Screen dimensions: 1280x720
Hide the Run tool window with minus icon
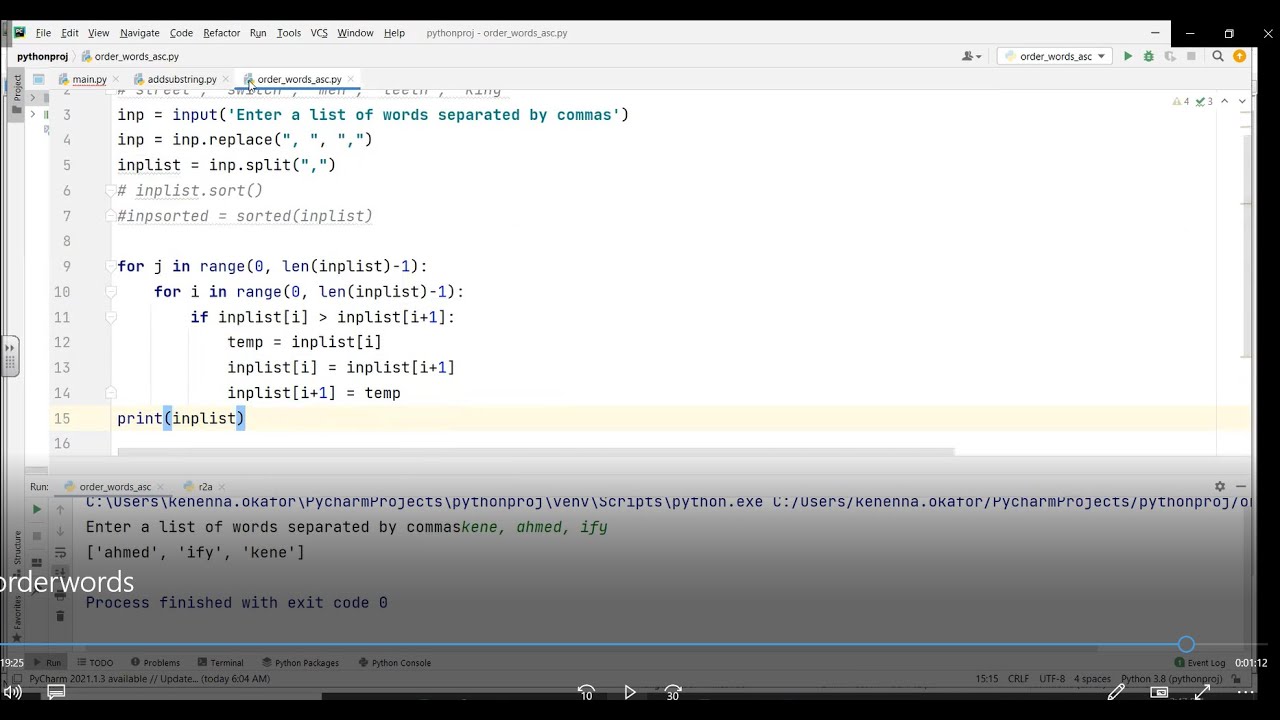(1241, 487)
